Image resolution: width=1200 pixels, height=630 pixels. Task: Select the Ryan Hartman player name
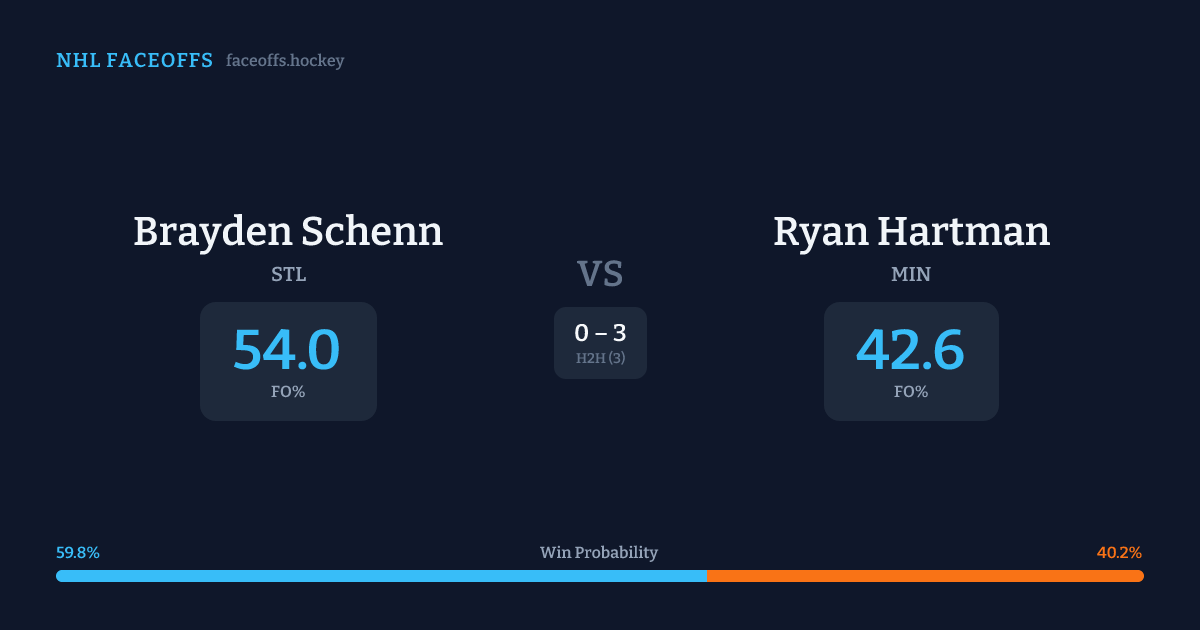[x=911, y=232]
